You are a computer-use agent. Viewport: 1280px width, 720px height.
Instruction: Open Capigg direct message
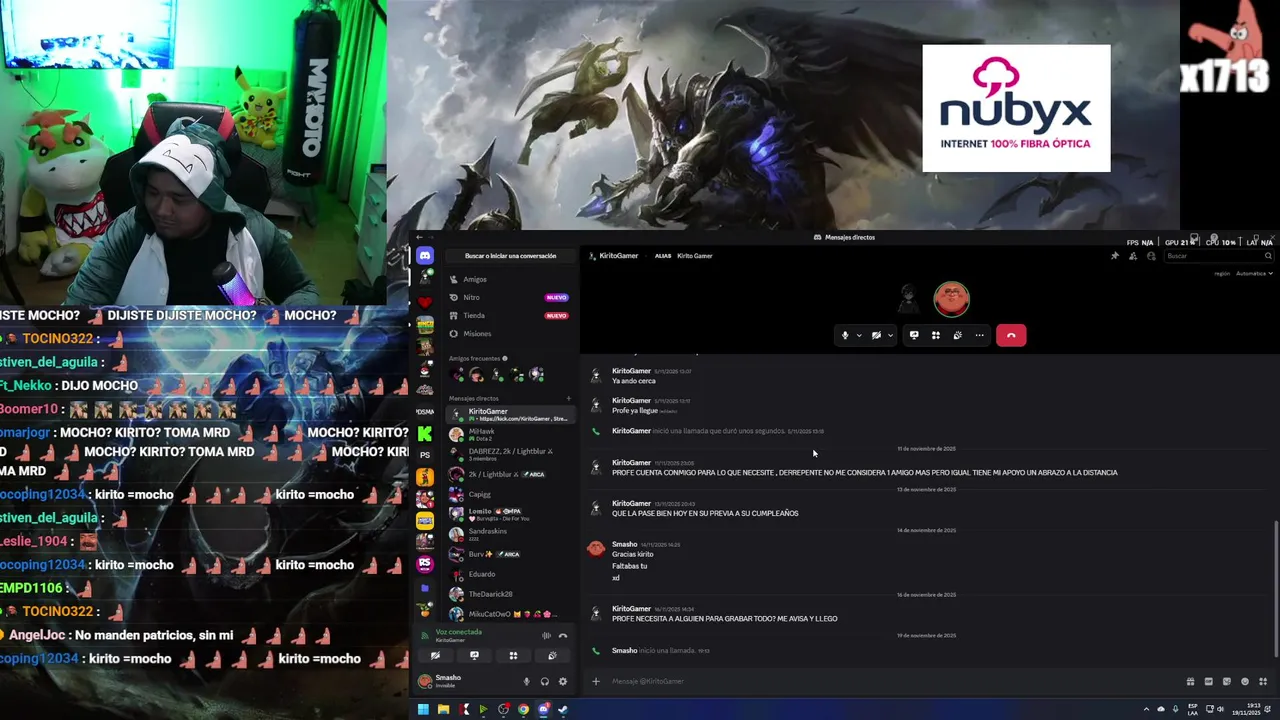click(x=510, y=494)
